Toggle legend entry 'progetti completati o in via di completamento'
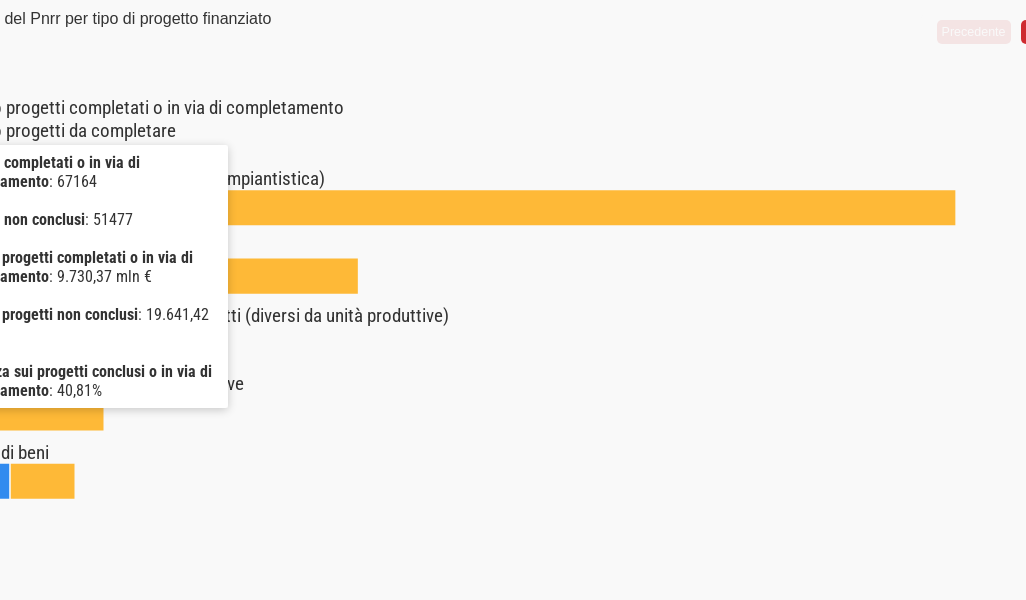Viewport: 1026px width, 600px height. [x=174, y=108]
